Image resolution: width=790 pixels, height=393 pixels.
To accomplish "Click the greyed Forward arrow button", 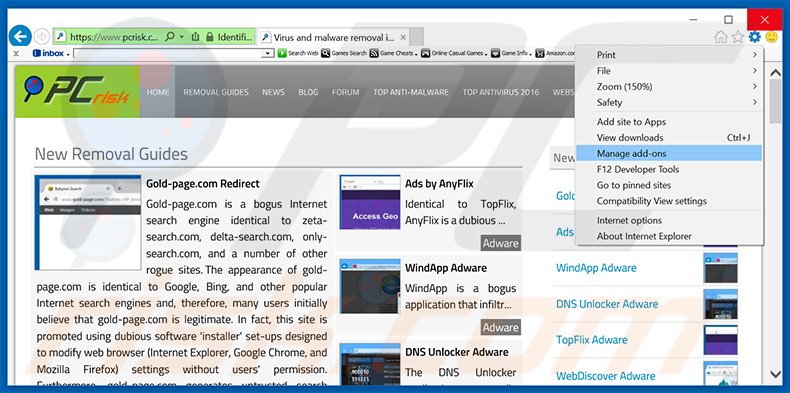I will coord(42,37).
